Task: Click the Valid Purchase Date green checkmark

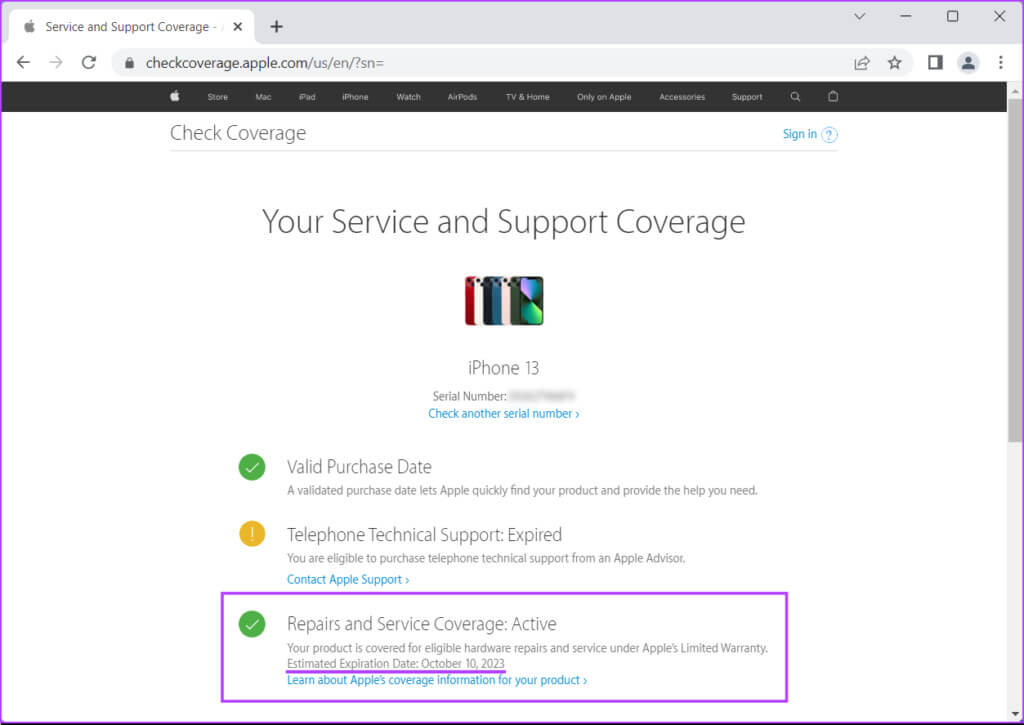Action: (252, 467)
